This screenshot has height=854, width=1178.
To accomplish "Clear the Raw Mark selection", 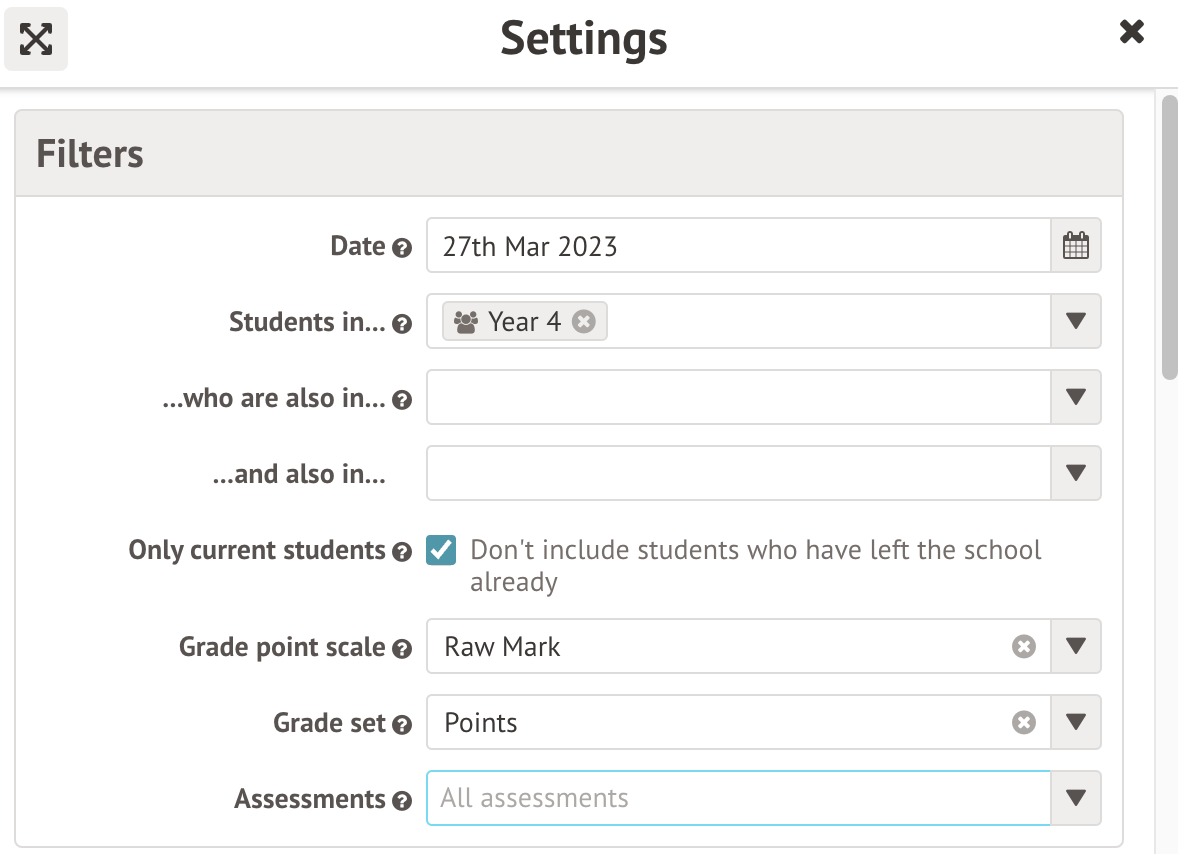I will (x=1023, y=647).
